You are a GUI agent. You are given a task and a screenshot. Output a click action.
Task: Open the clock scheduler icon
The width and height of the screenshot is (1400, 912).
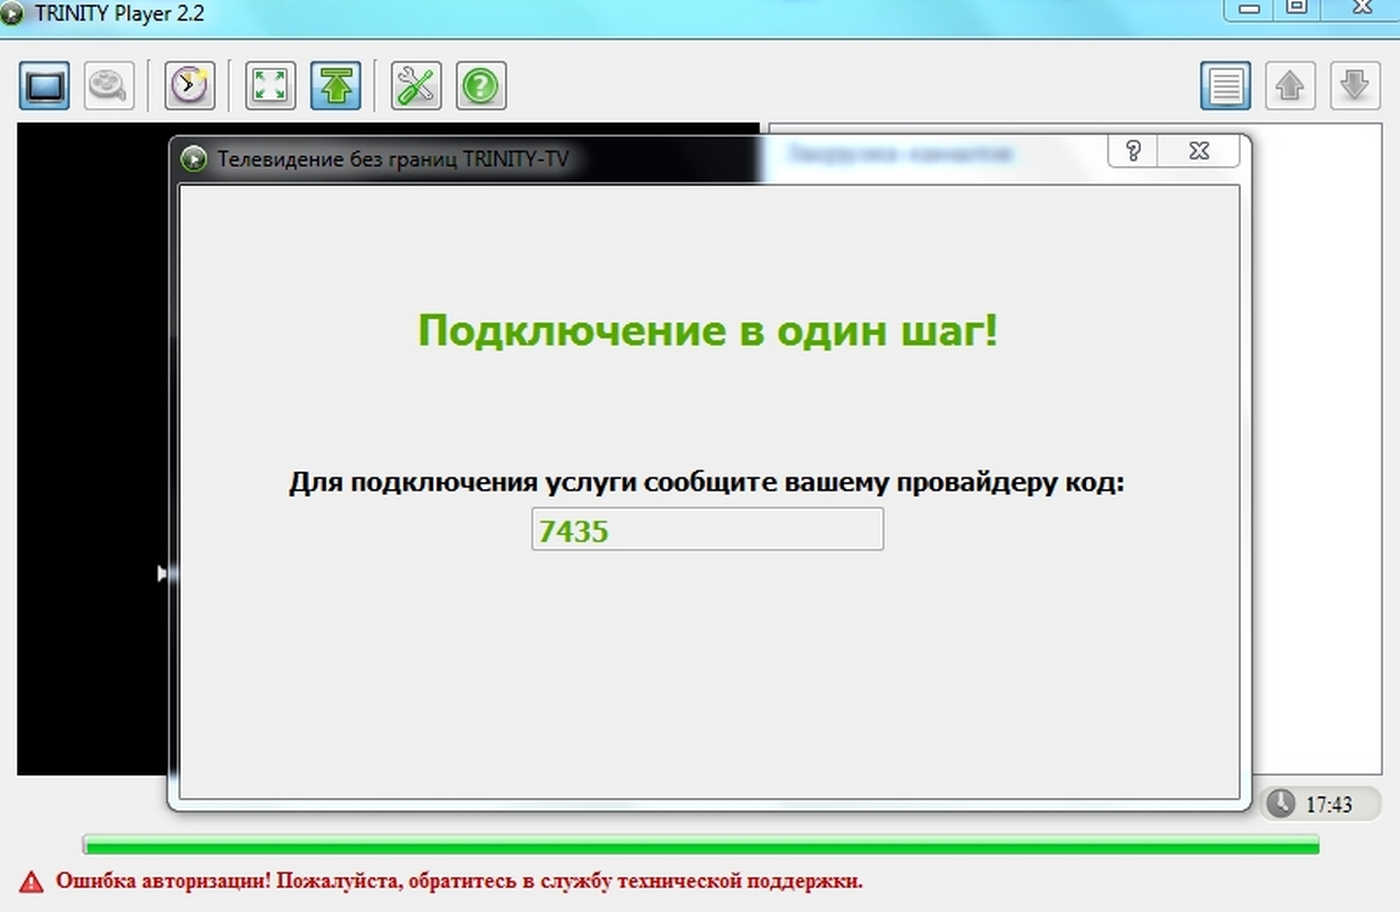[x=189, y=86]
